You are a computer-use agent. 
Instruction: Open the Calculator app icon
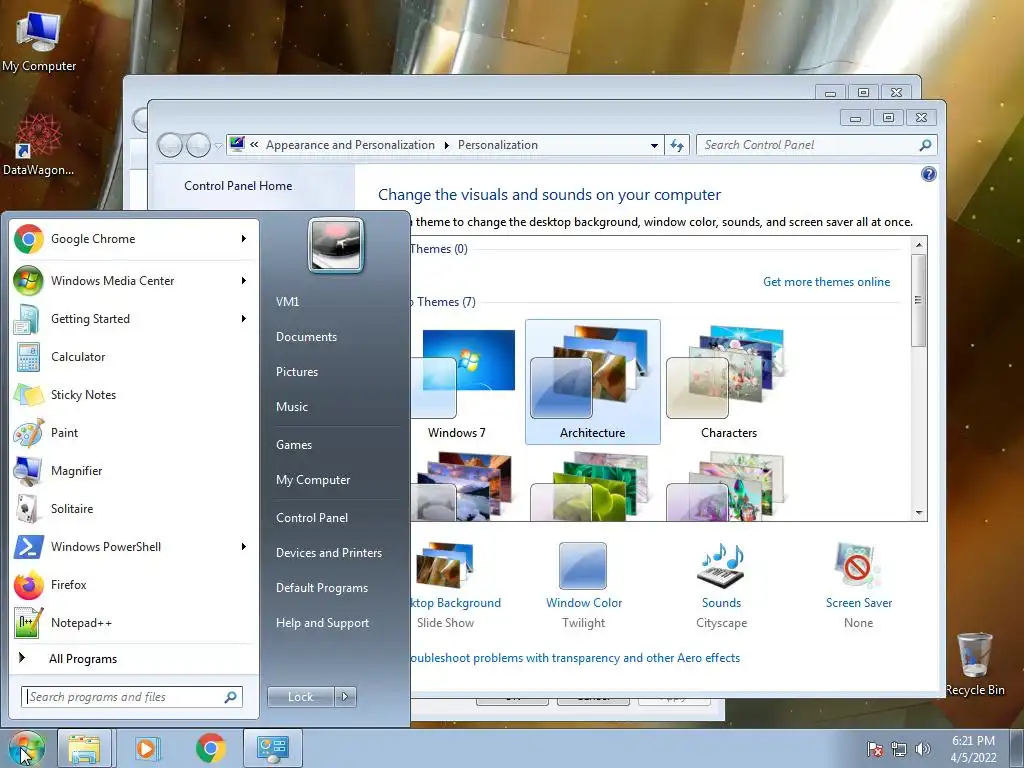click(x=29, y=357)
